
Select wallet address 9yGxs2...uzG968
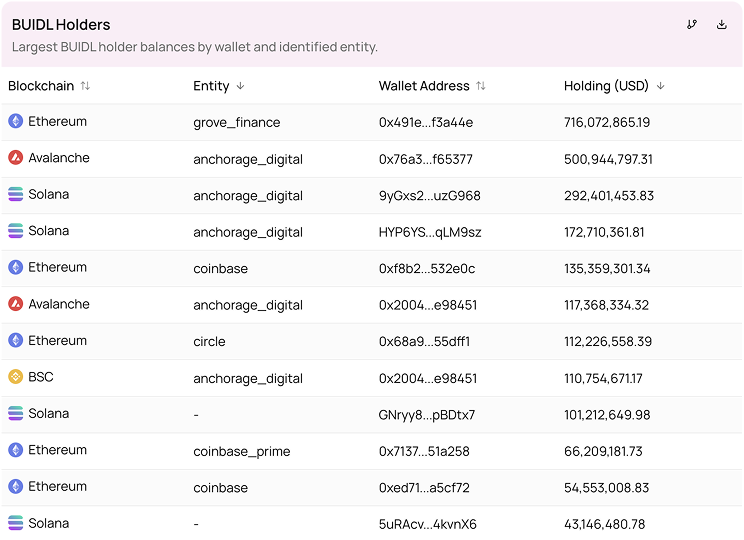[430, 196]
